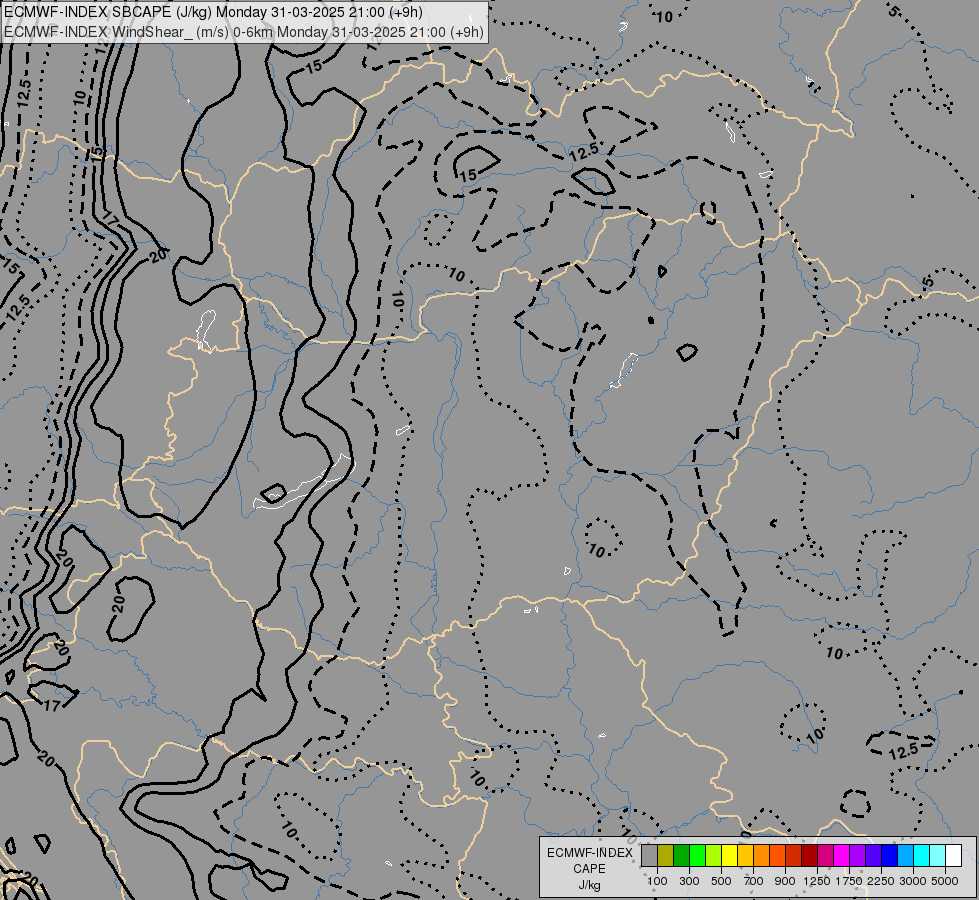Screen dimensions: 979x900
Task: Click the '900' legend tick label
Action: (785, 881)
